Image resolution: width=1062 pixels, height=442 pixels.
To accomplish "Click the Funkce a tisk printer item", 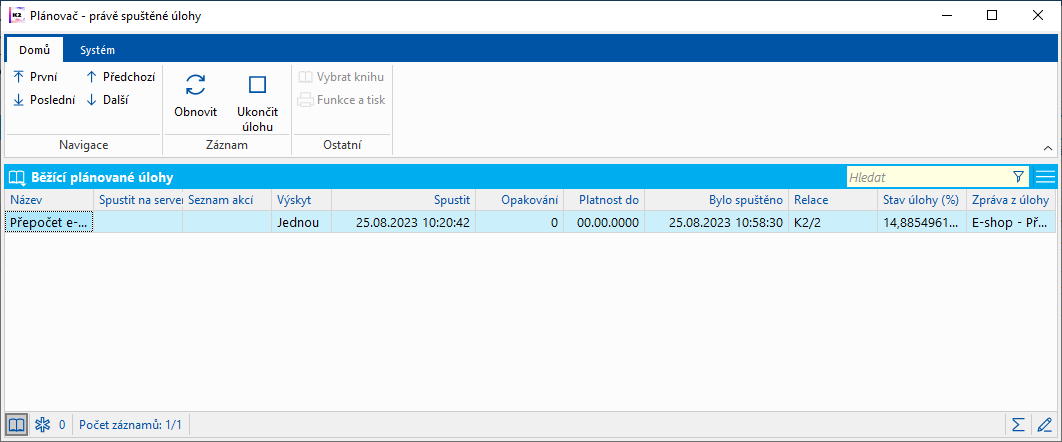I will point(341,100).
